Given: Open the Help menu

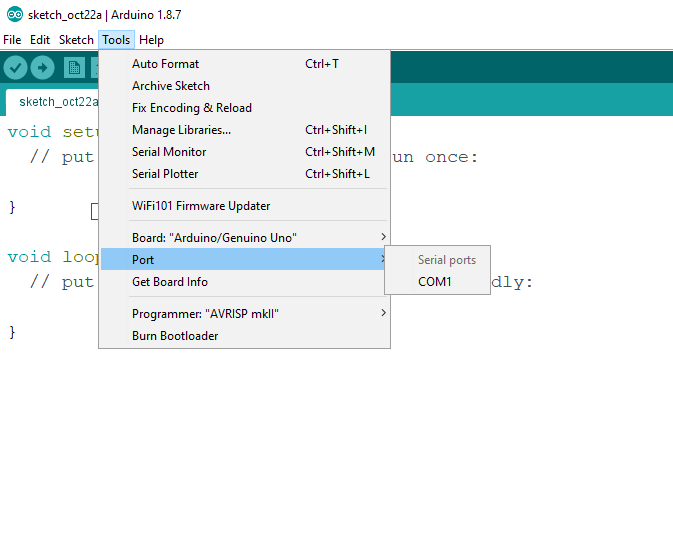Looking at the screenshot, I should pos(152,40).
